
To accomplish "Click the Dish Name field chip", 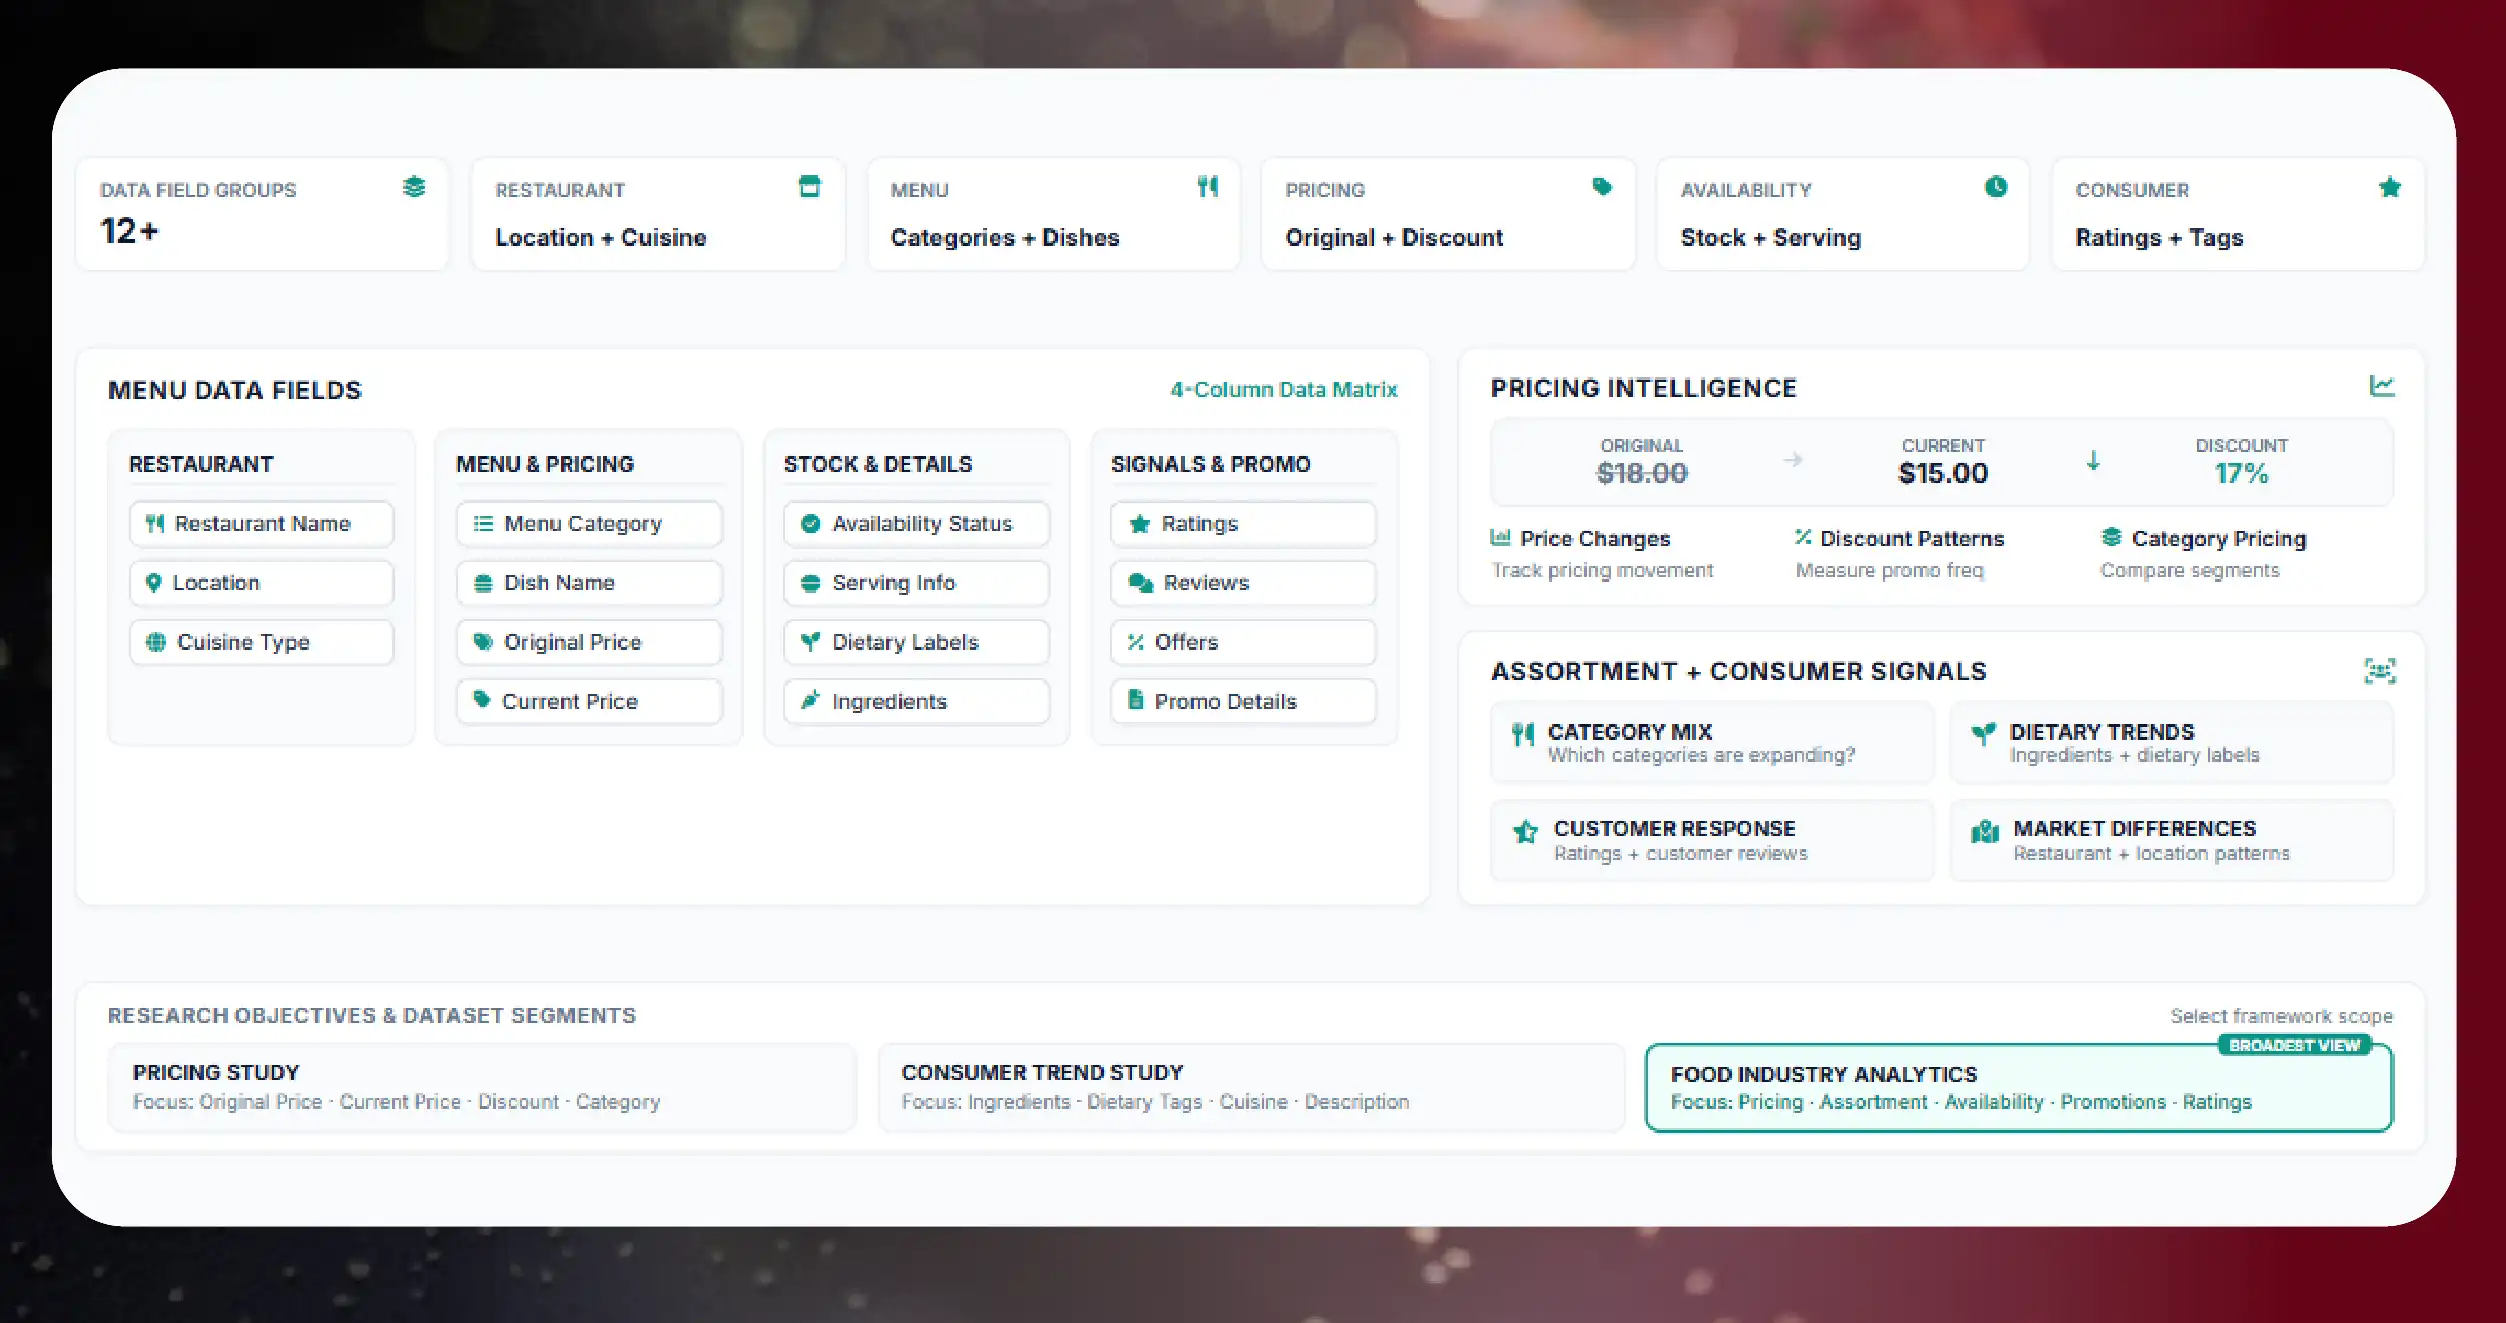I will tap(589, 583).
